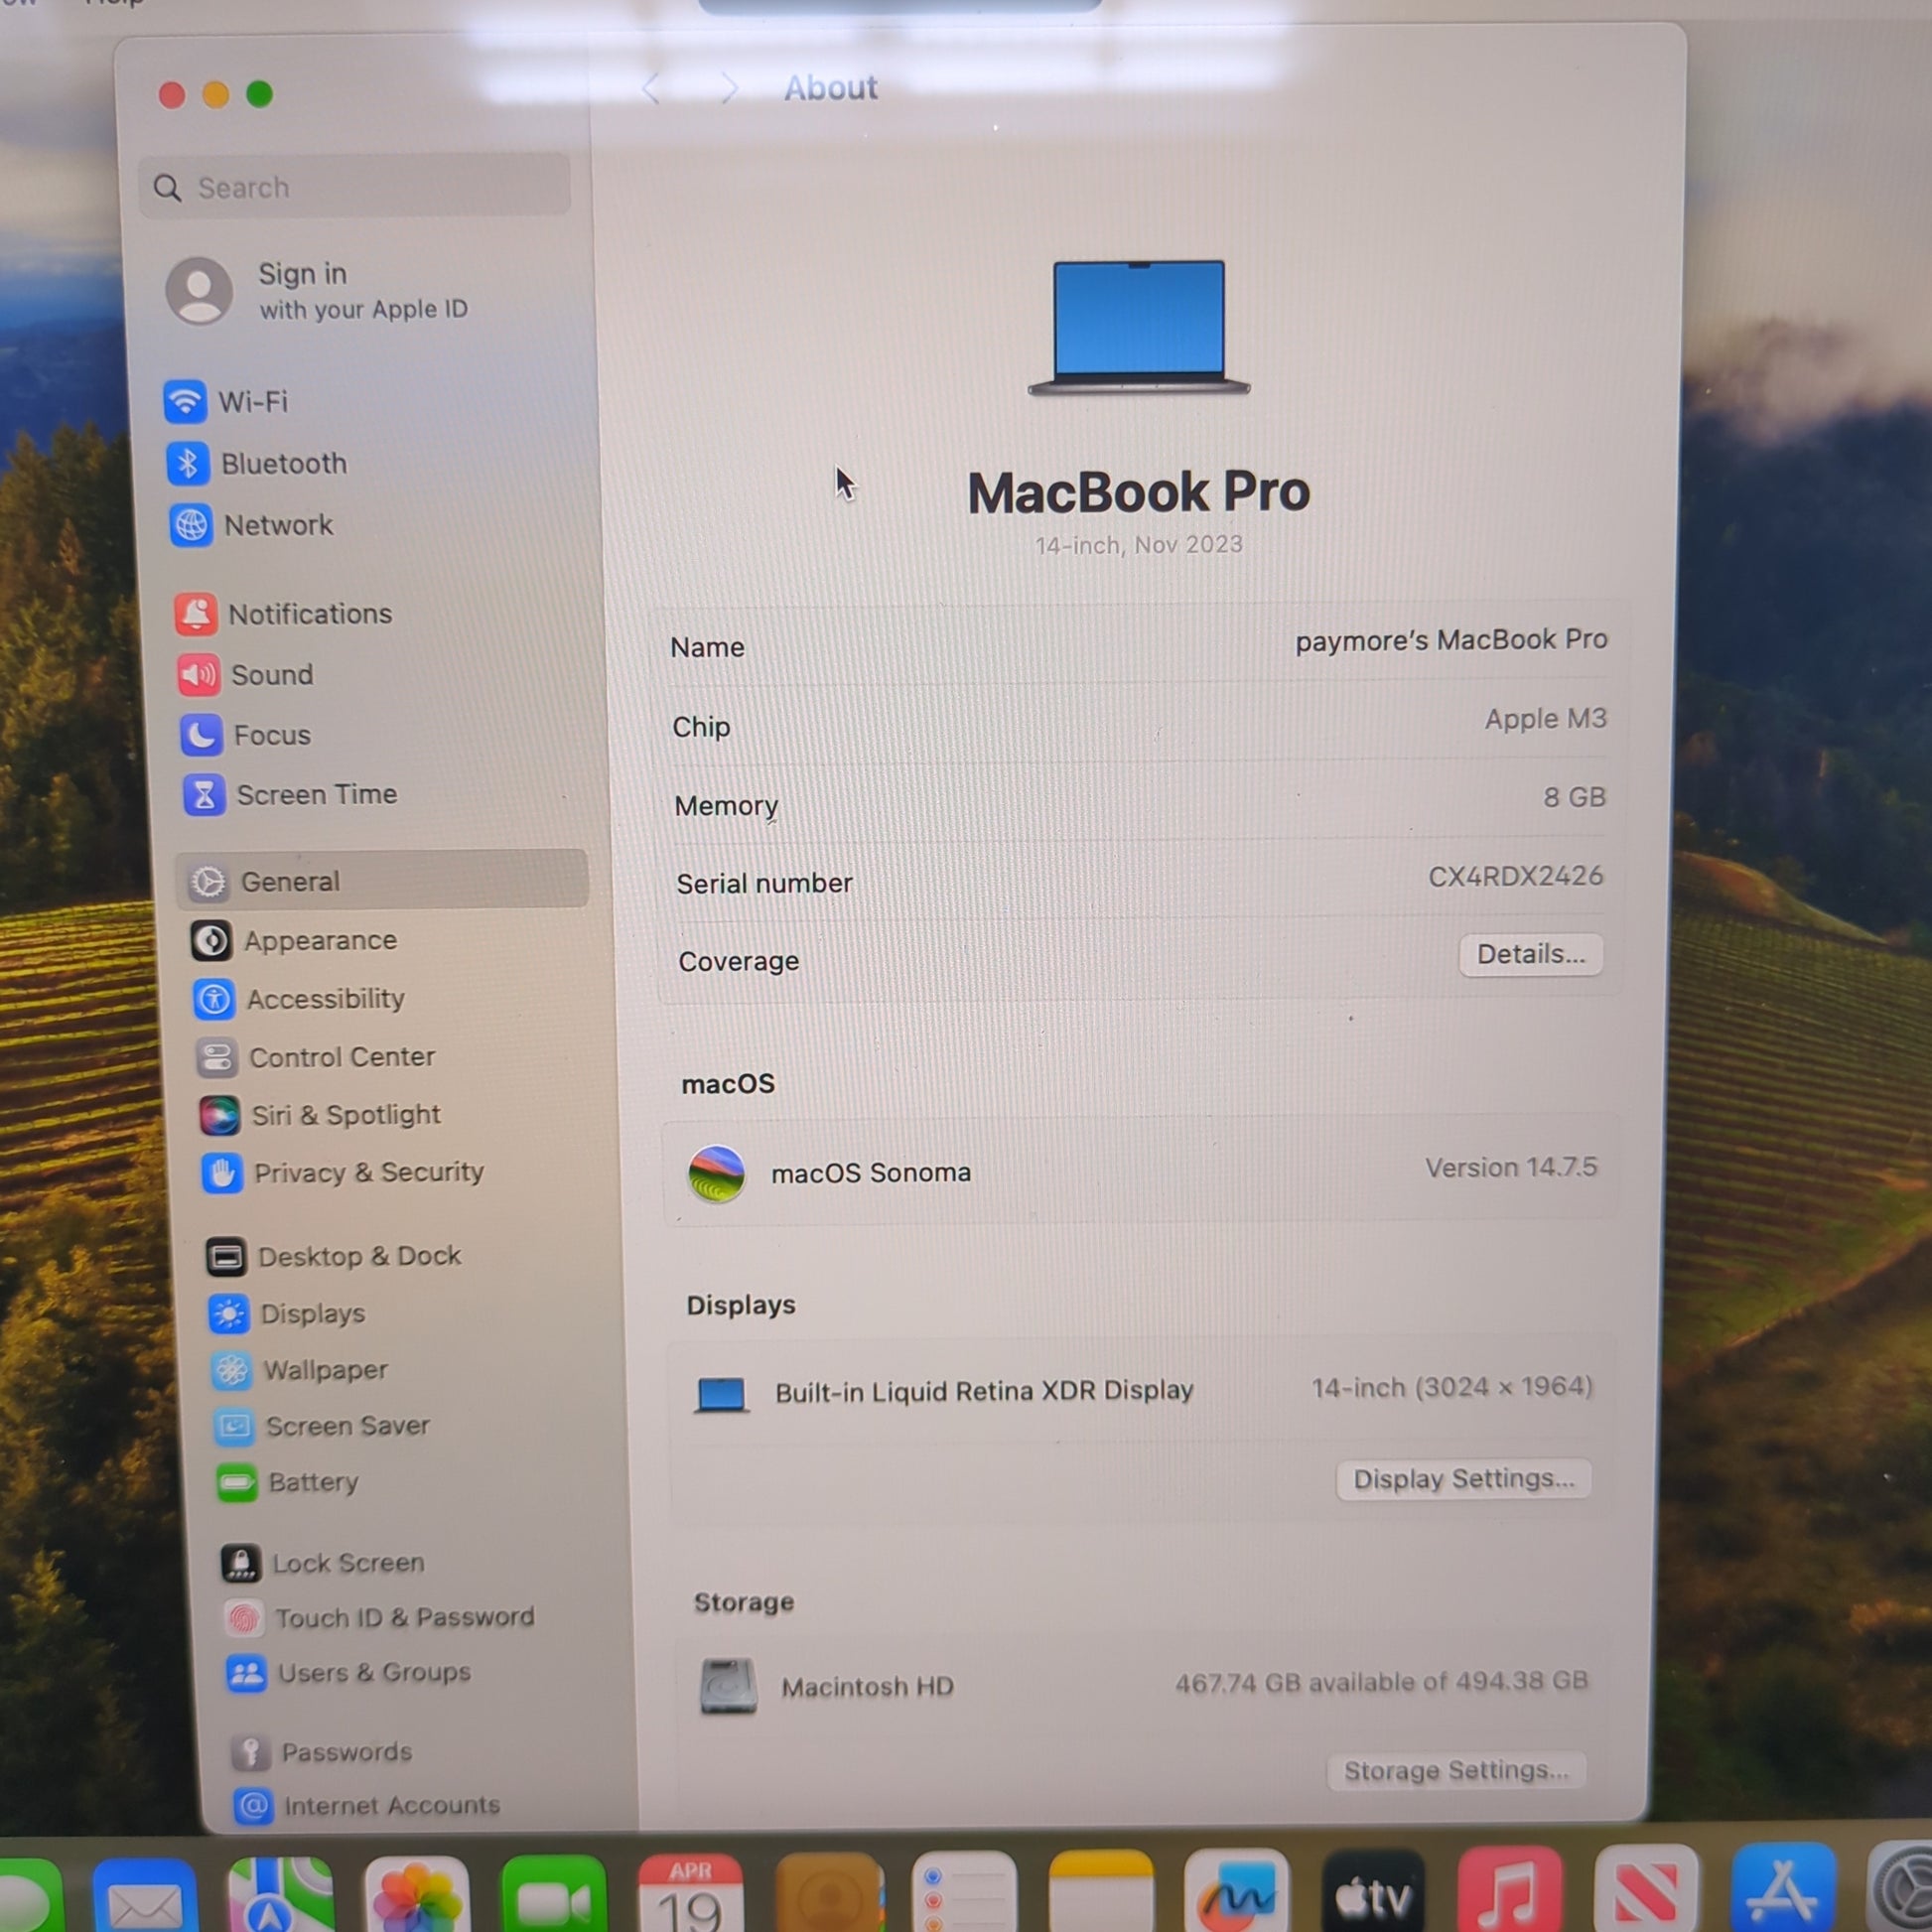Open Display Settings... button

click(x=1463, y=1479)
